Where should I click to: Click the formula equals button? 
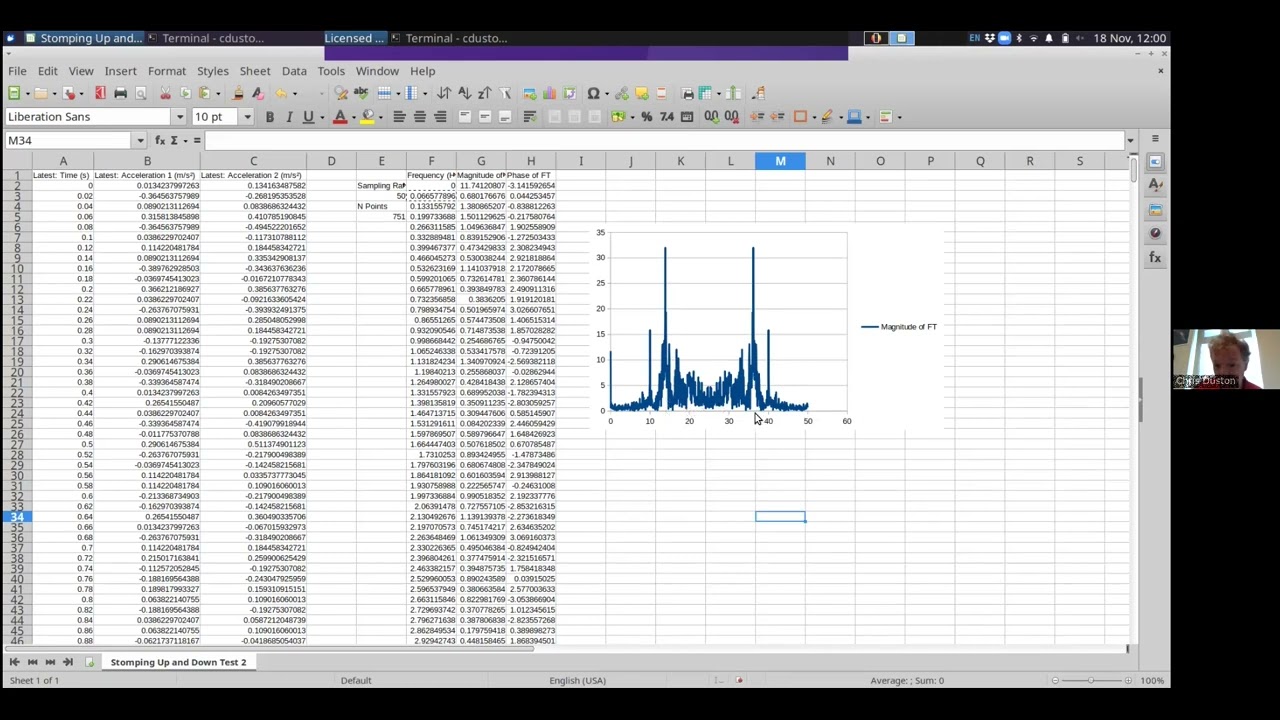coord(197,141)
